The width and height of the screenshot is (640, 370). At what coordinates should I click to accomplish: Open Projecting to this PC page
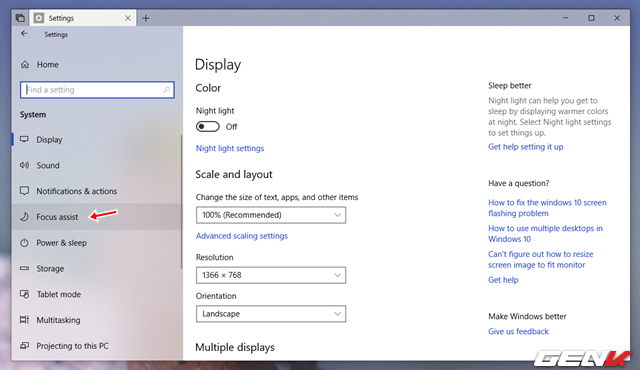coord(97,346)
